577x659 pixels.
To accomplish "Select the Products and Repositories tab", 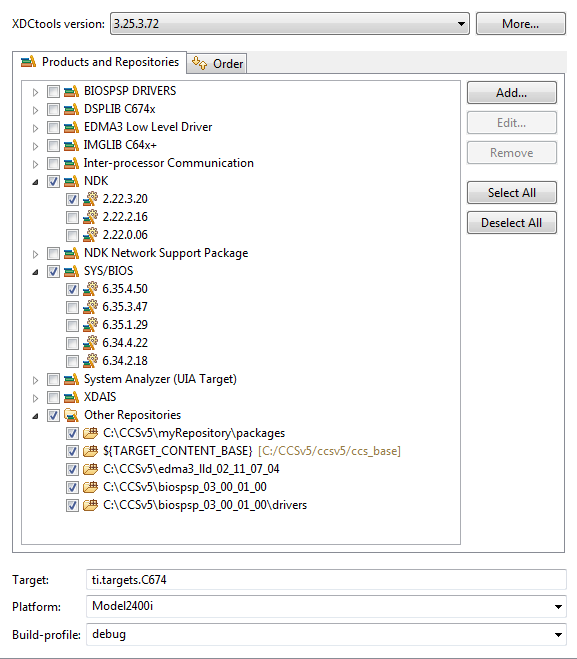I will 100,62.
